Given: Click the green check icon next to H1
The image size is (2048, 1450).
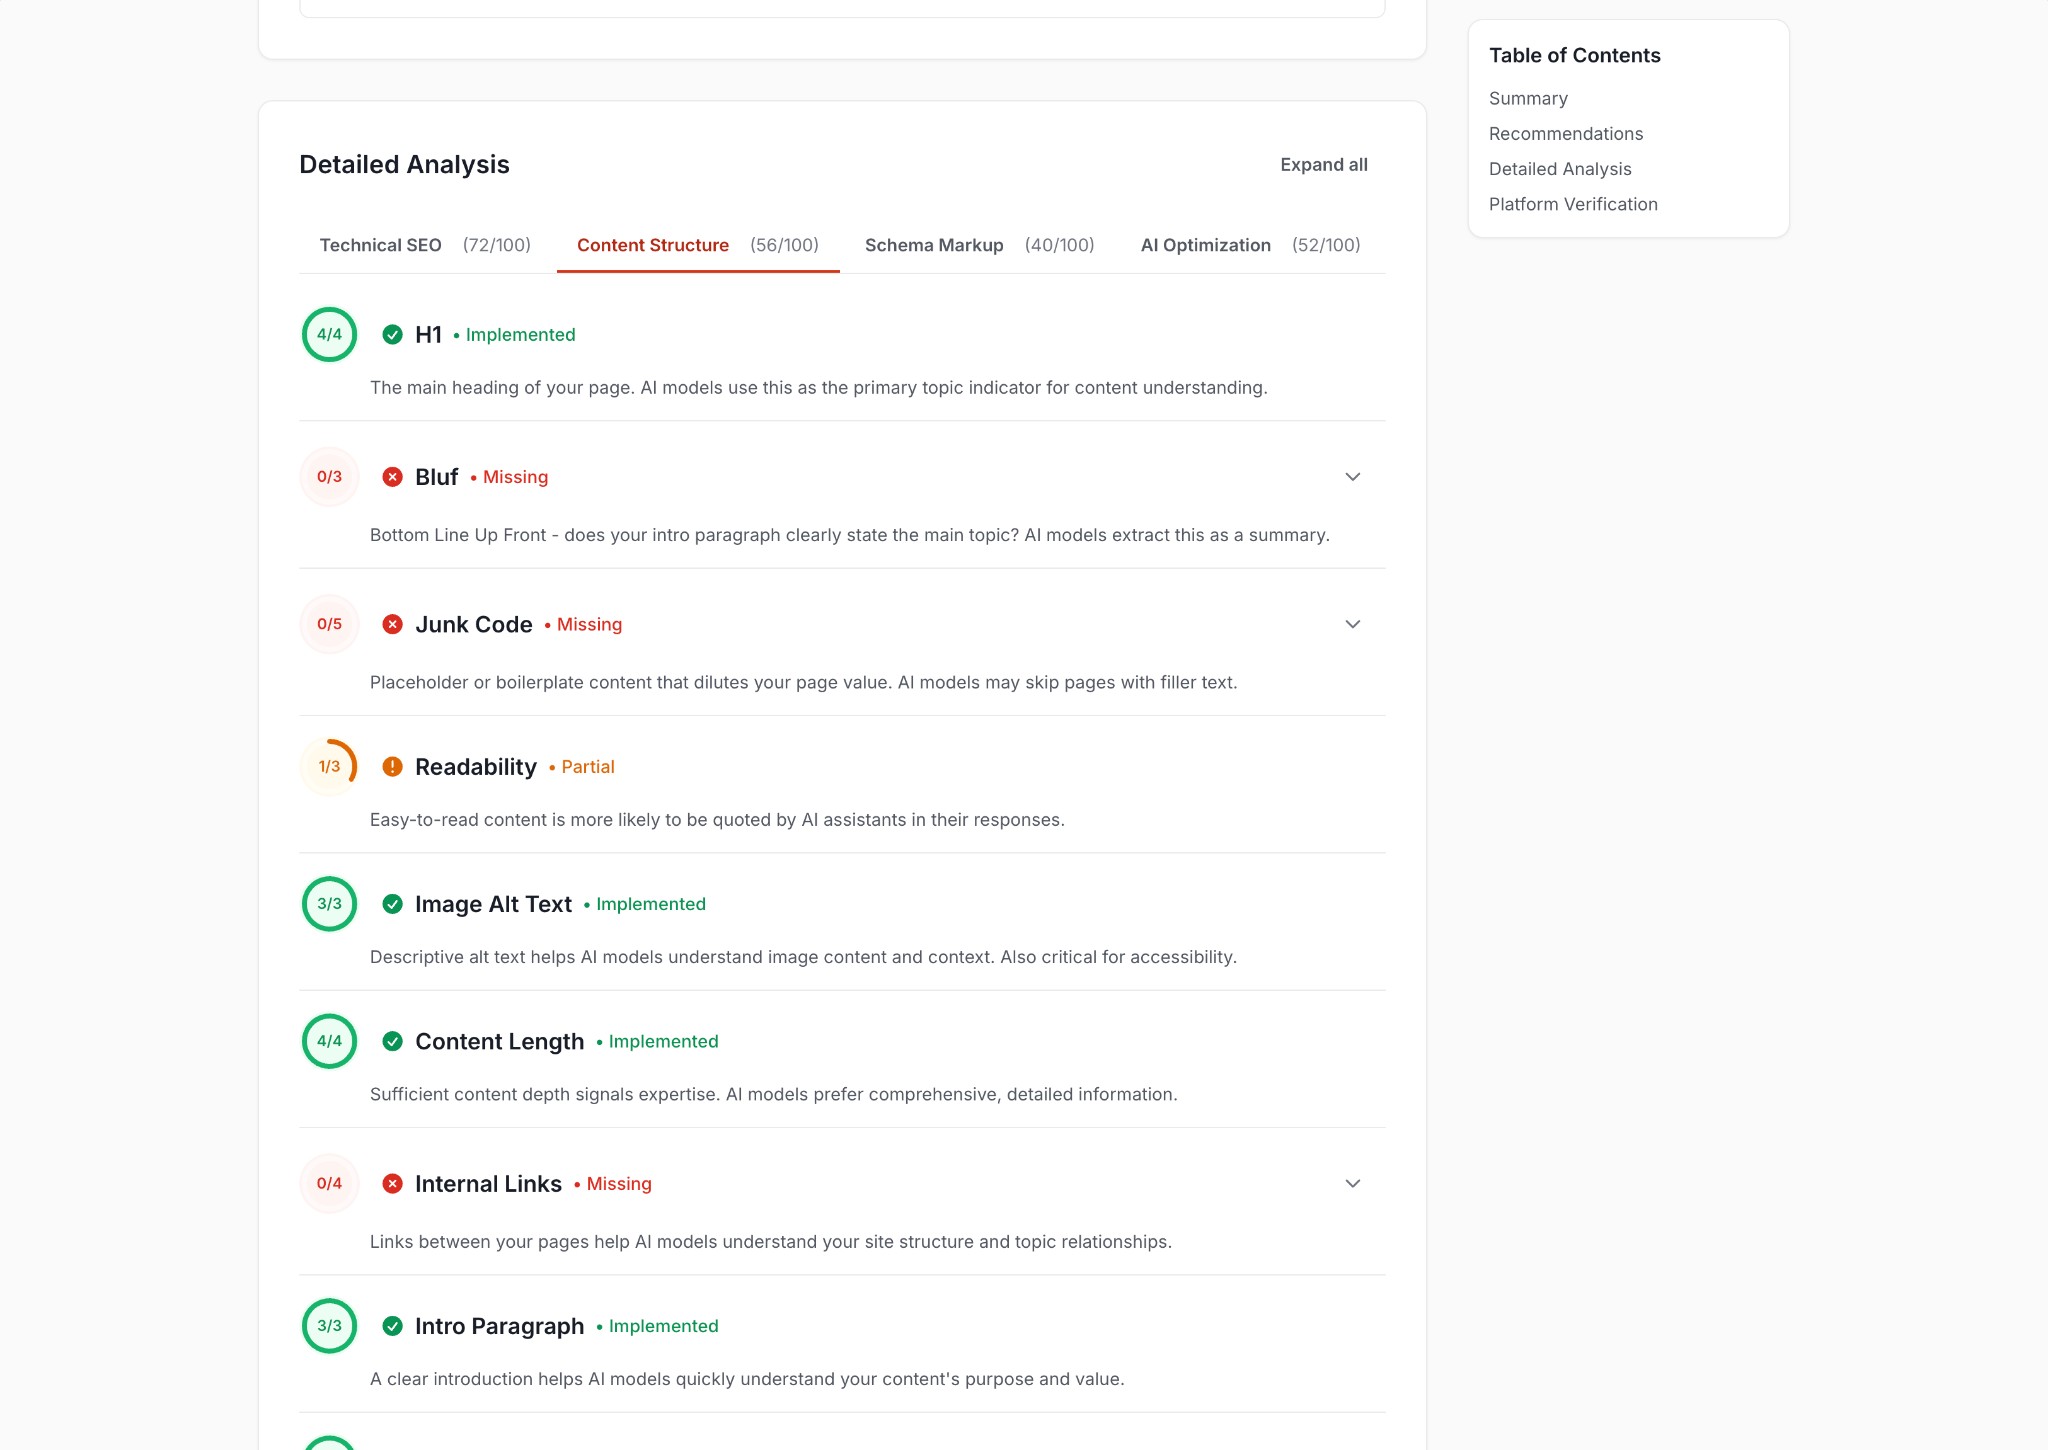Looking at the screenshot, I should pos(391,335).
